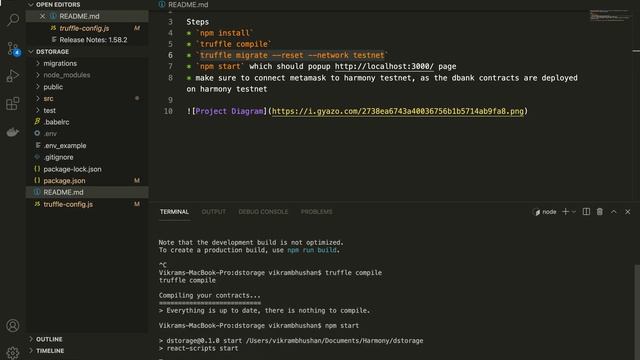The image size is (640, 360).
Task: Split the terminal panel
Action: point(586,211)
